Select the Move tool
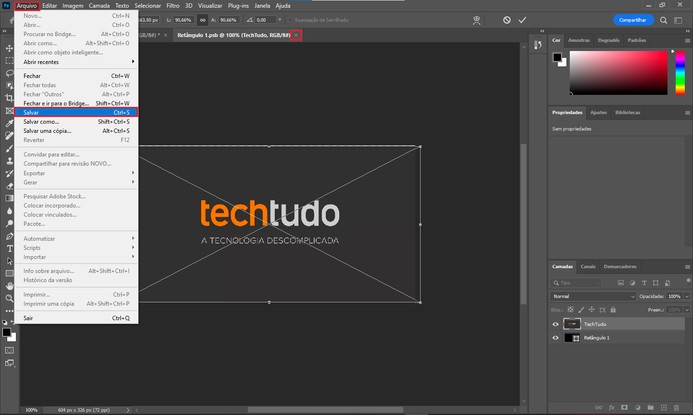The height and width of the screenshot is (415, 693). click(9, 48)
